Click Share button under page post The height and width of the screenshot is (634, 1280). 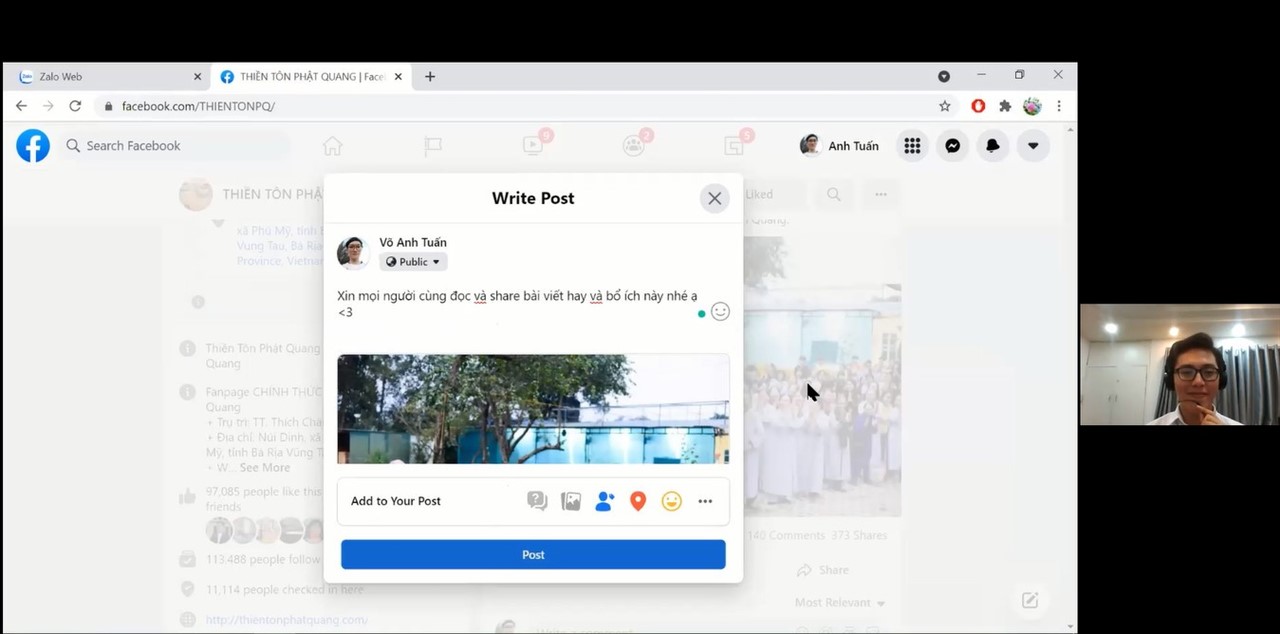[x=822, y=570]
